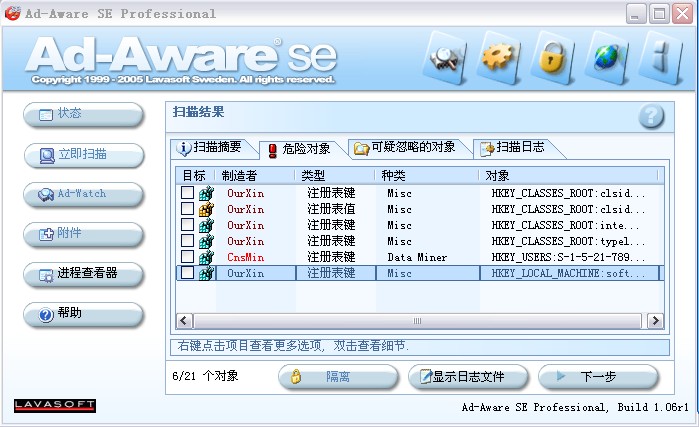The image size is (699, 427).
Task: Sort by the 制造者 column header
Action: click(x=255, y=175)
